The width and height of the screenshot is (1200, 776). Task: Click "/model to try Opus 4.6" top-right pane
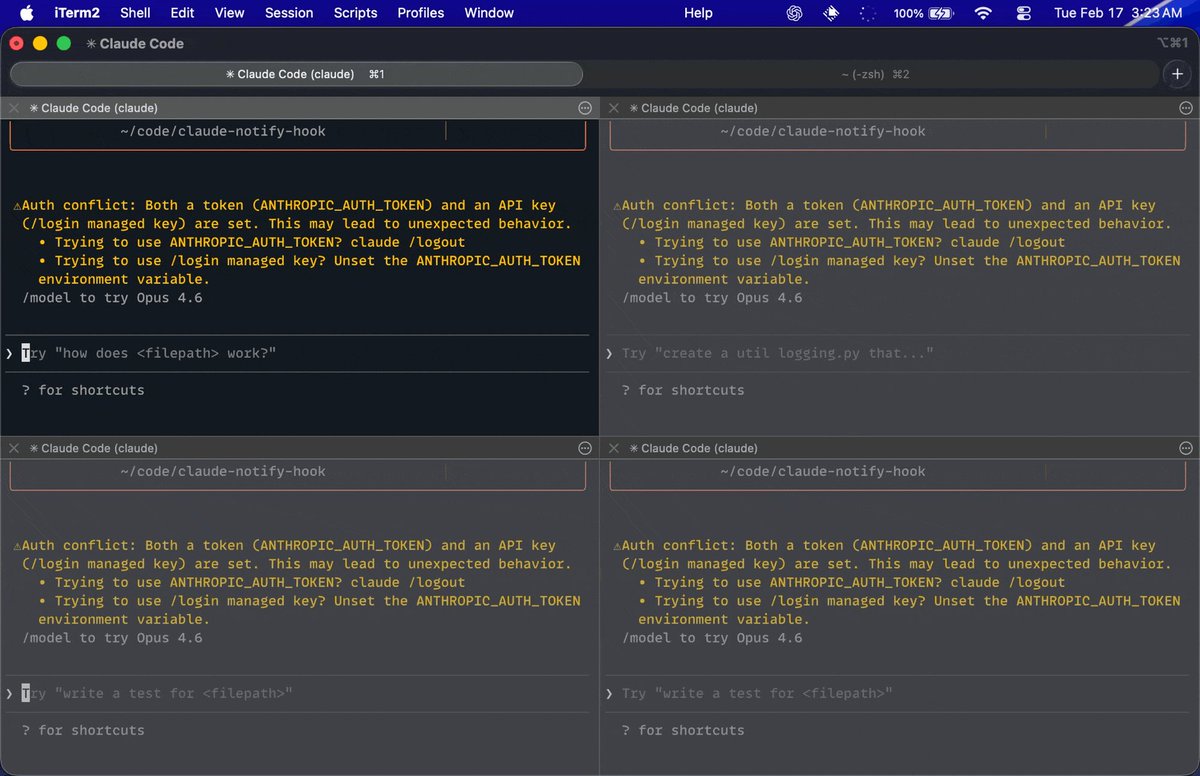712,298
